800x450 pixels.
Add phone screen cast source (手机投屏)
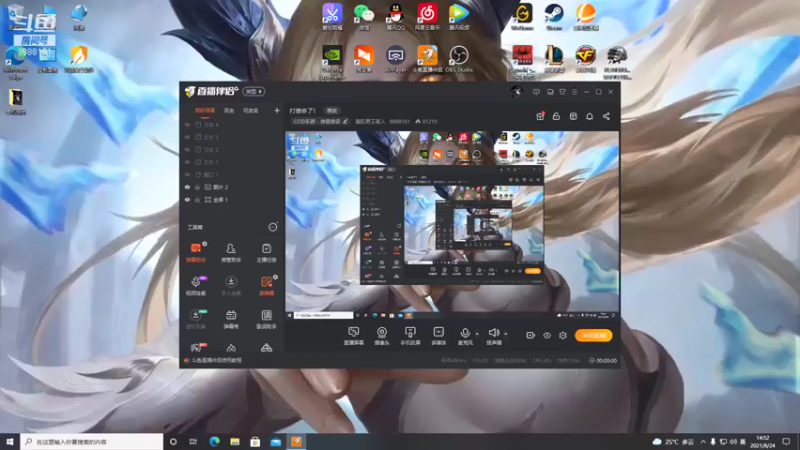coord(410,336)
